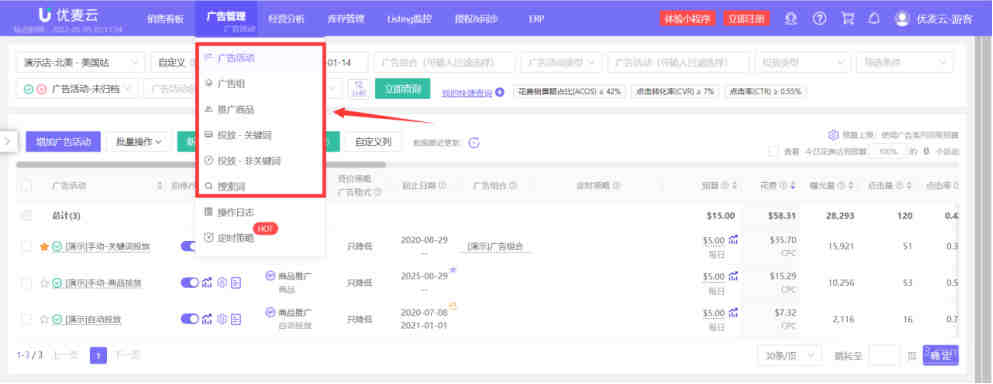
Task: Open the 自定义 date range dropdown
Action: [173, 63]
